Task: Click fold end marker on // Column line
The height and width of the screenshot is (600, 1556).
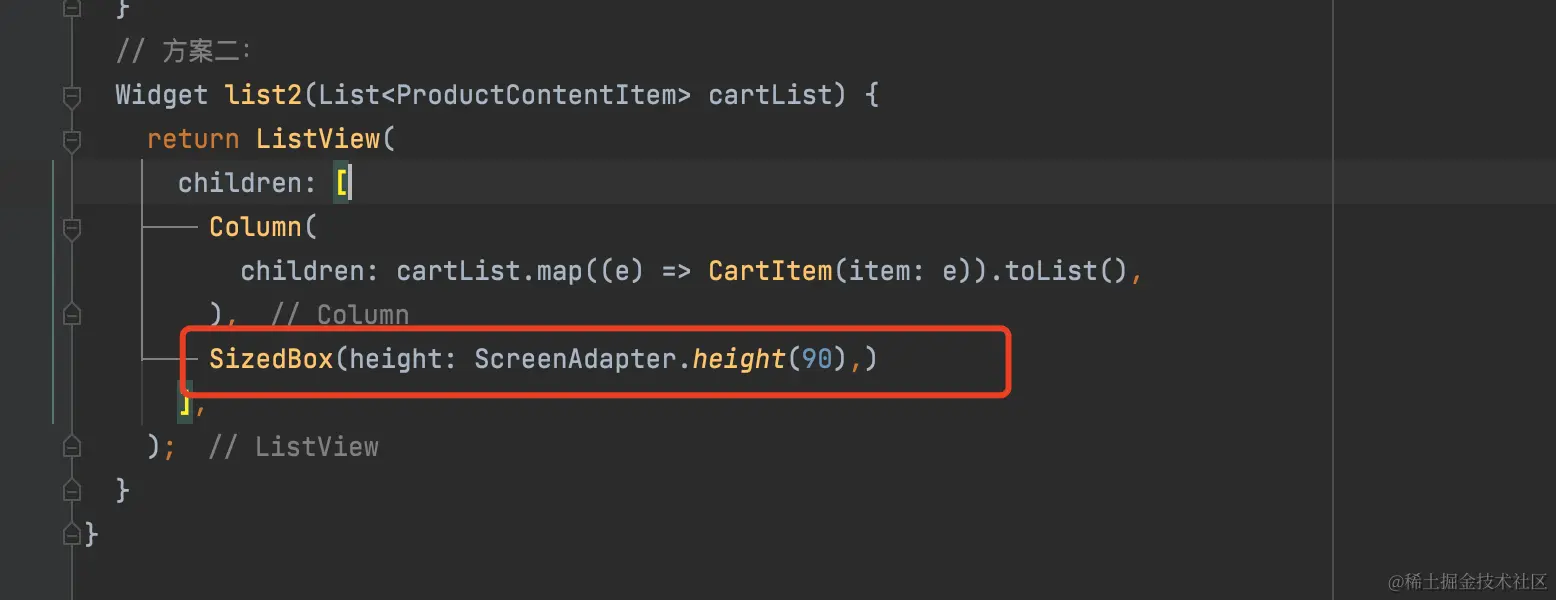Action: tap(71, 315)
